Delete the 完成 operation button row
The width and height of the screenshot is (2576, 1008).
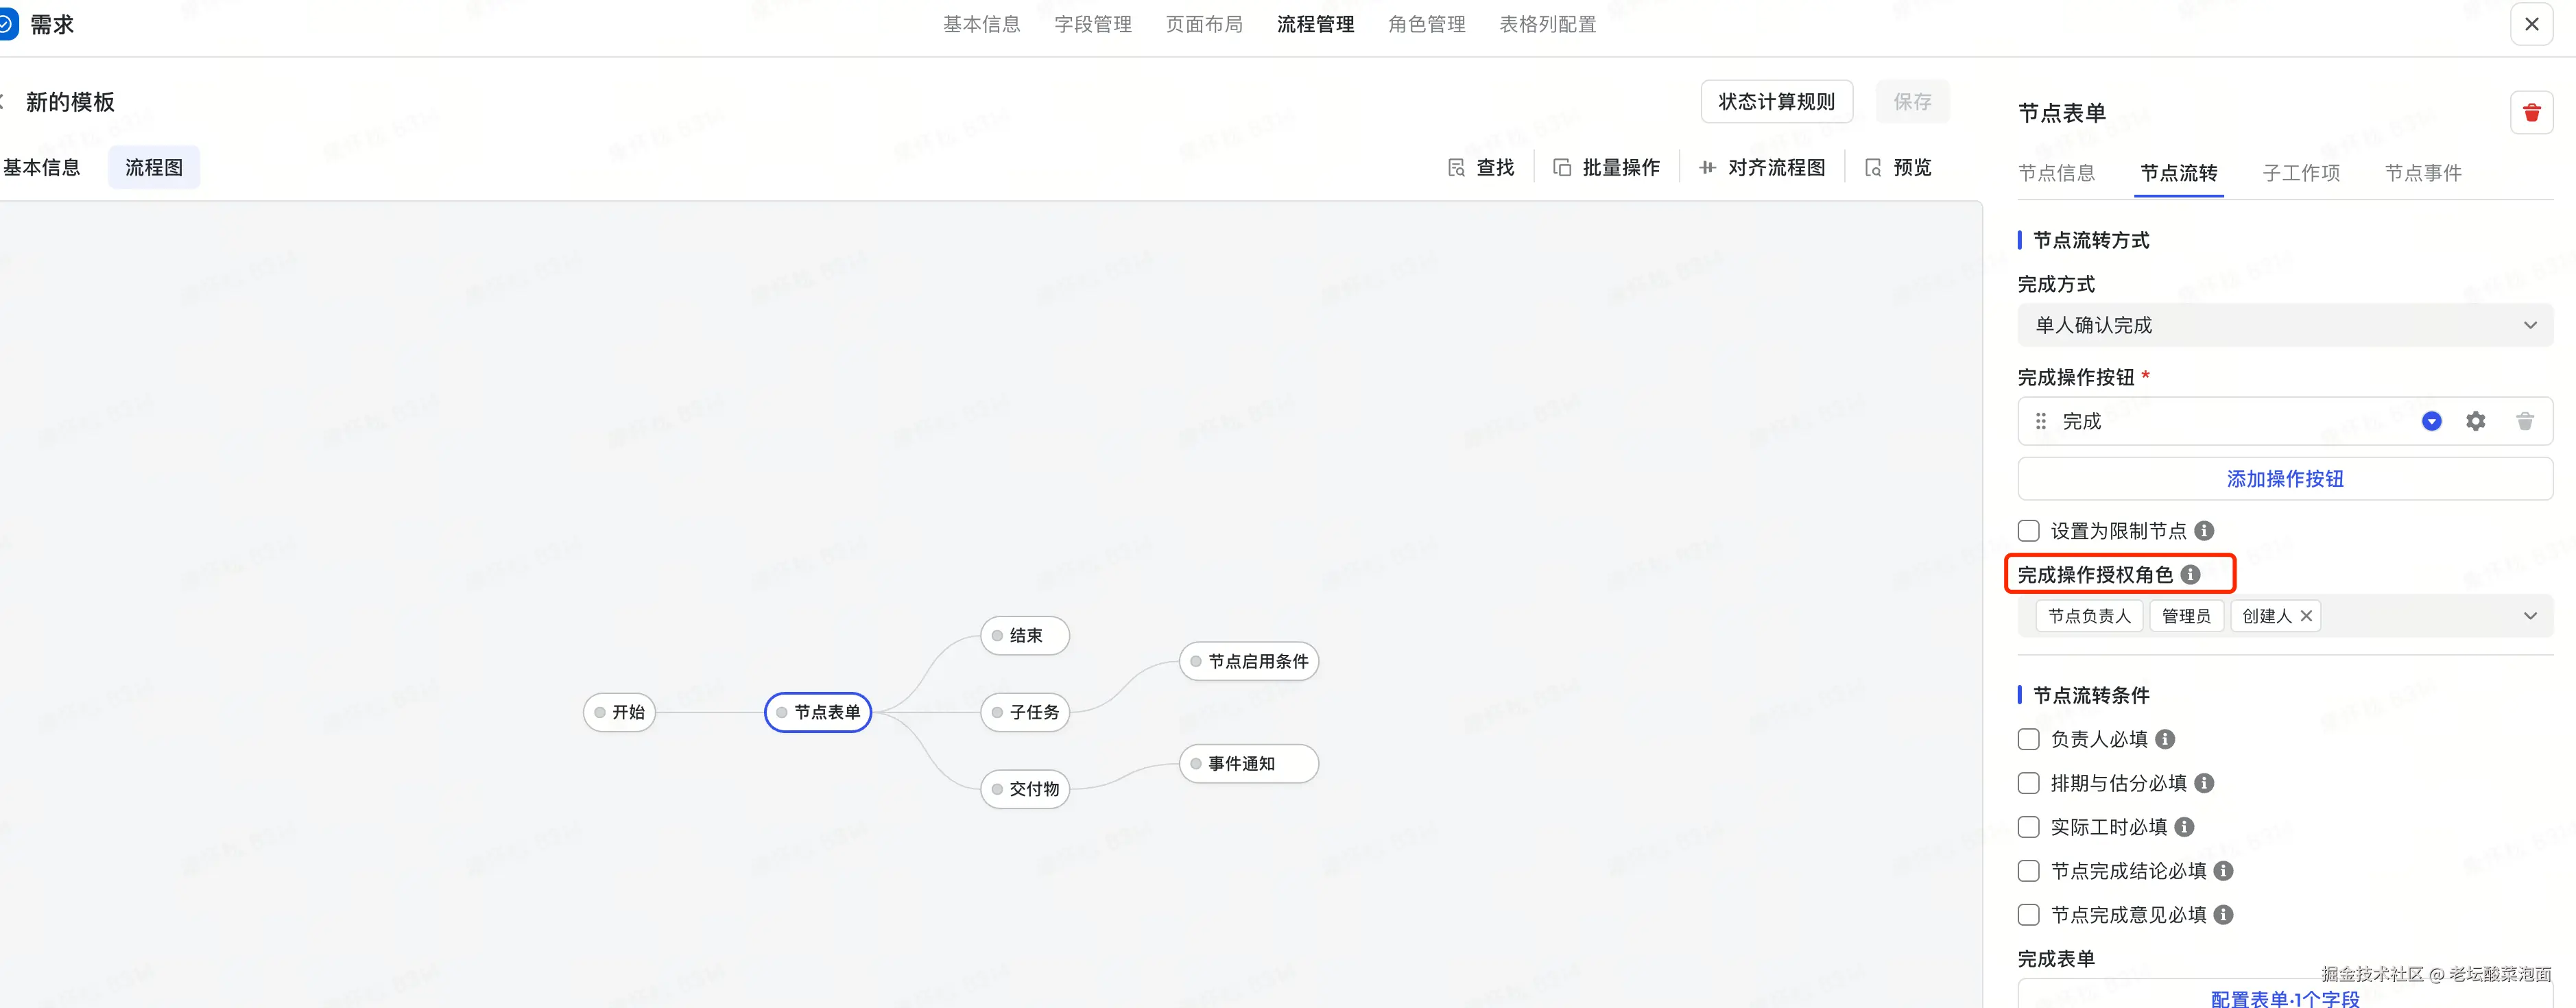tap(2524, 421)
